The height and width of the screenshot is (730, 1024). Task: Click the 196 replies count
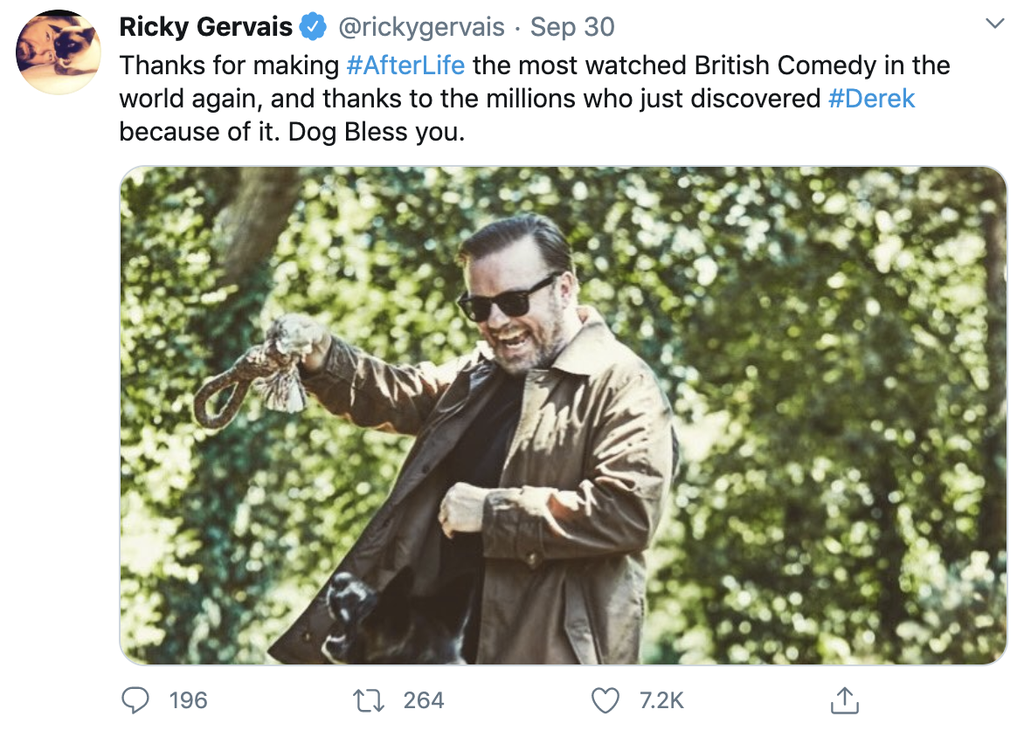[188, 700]
